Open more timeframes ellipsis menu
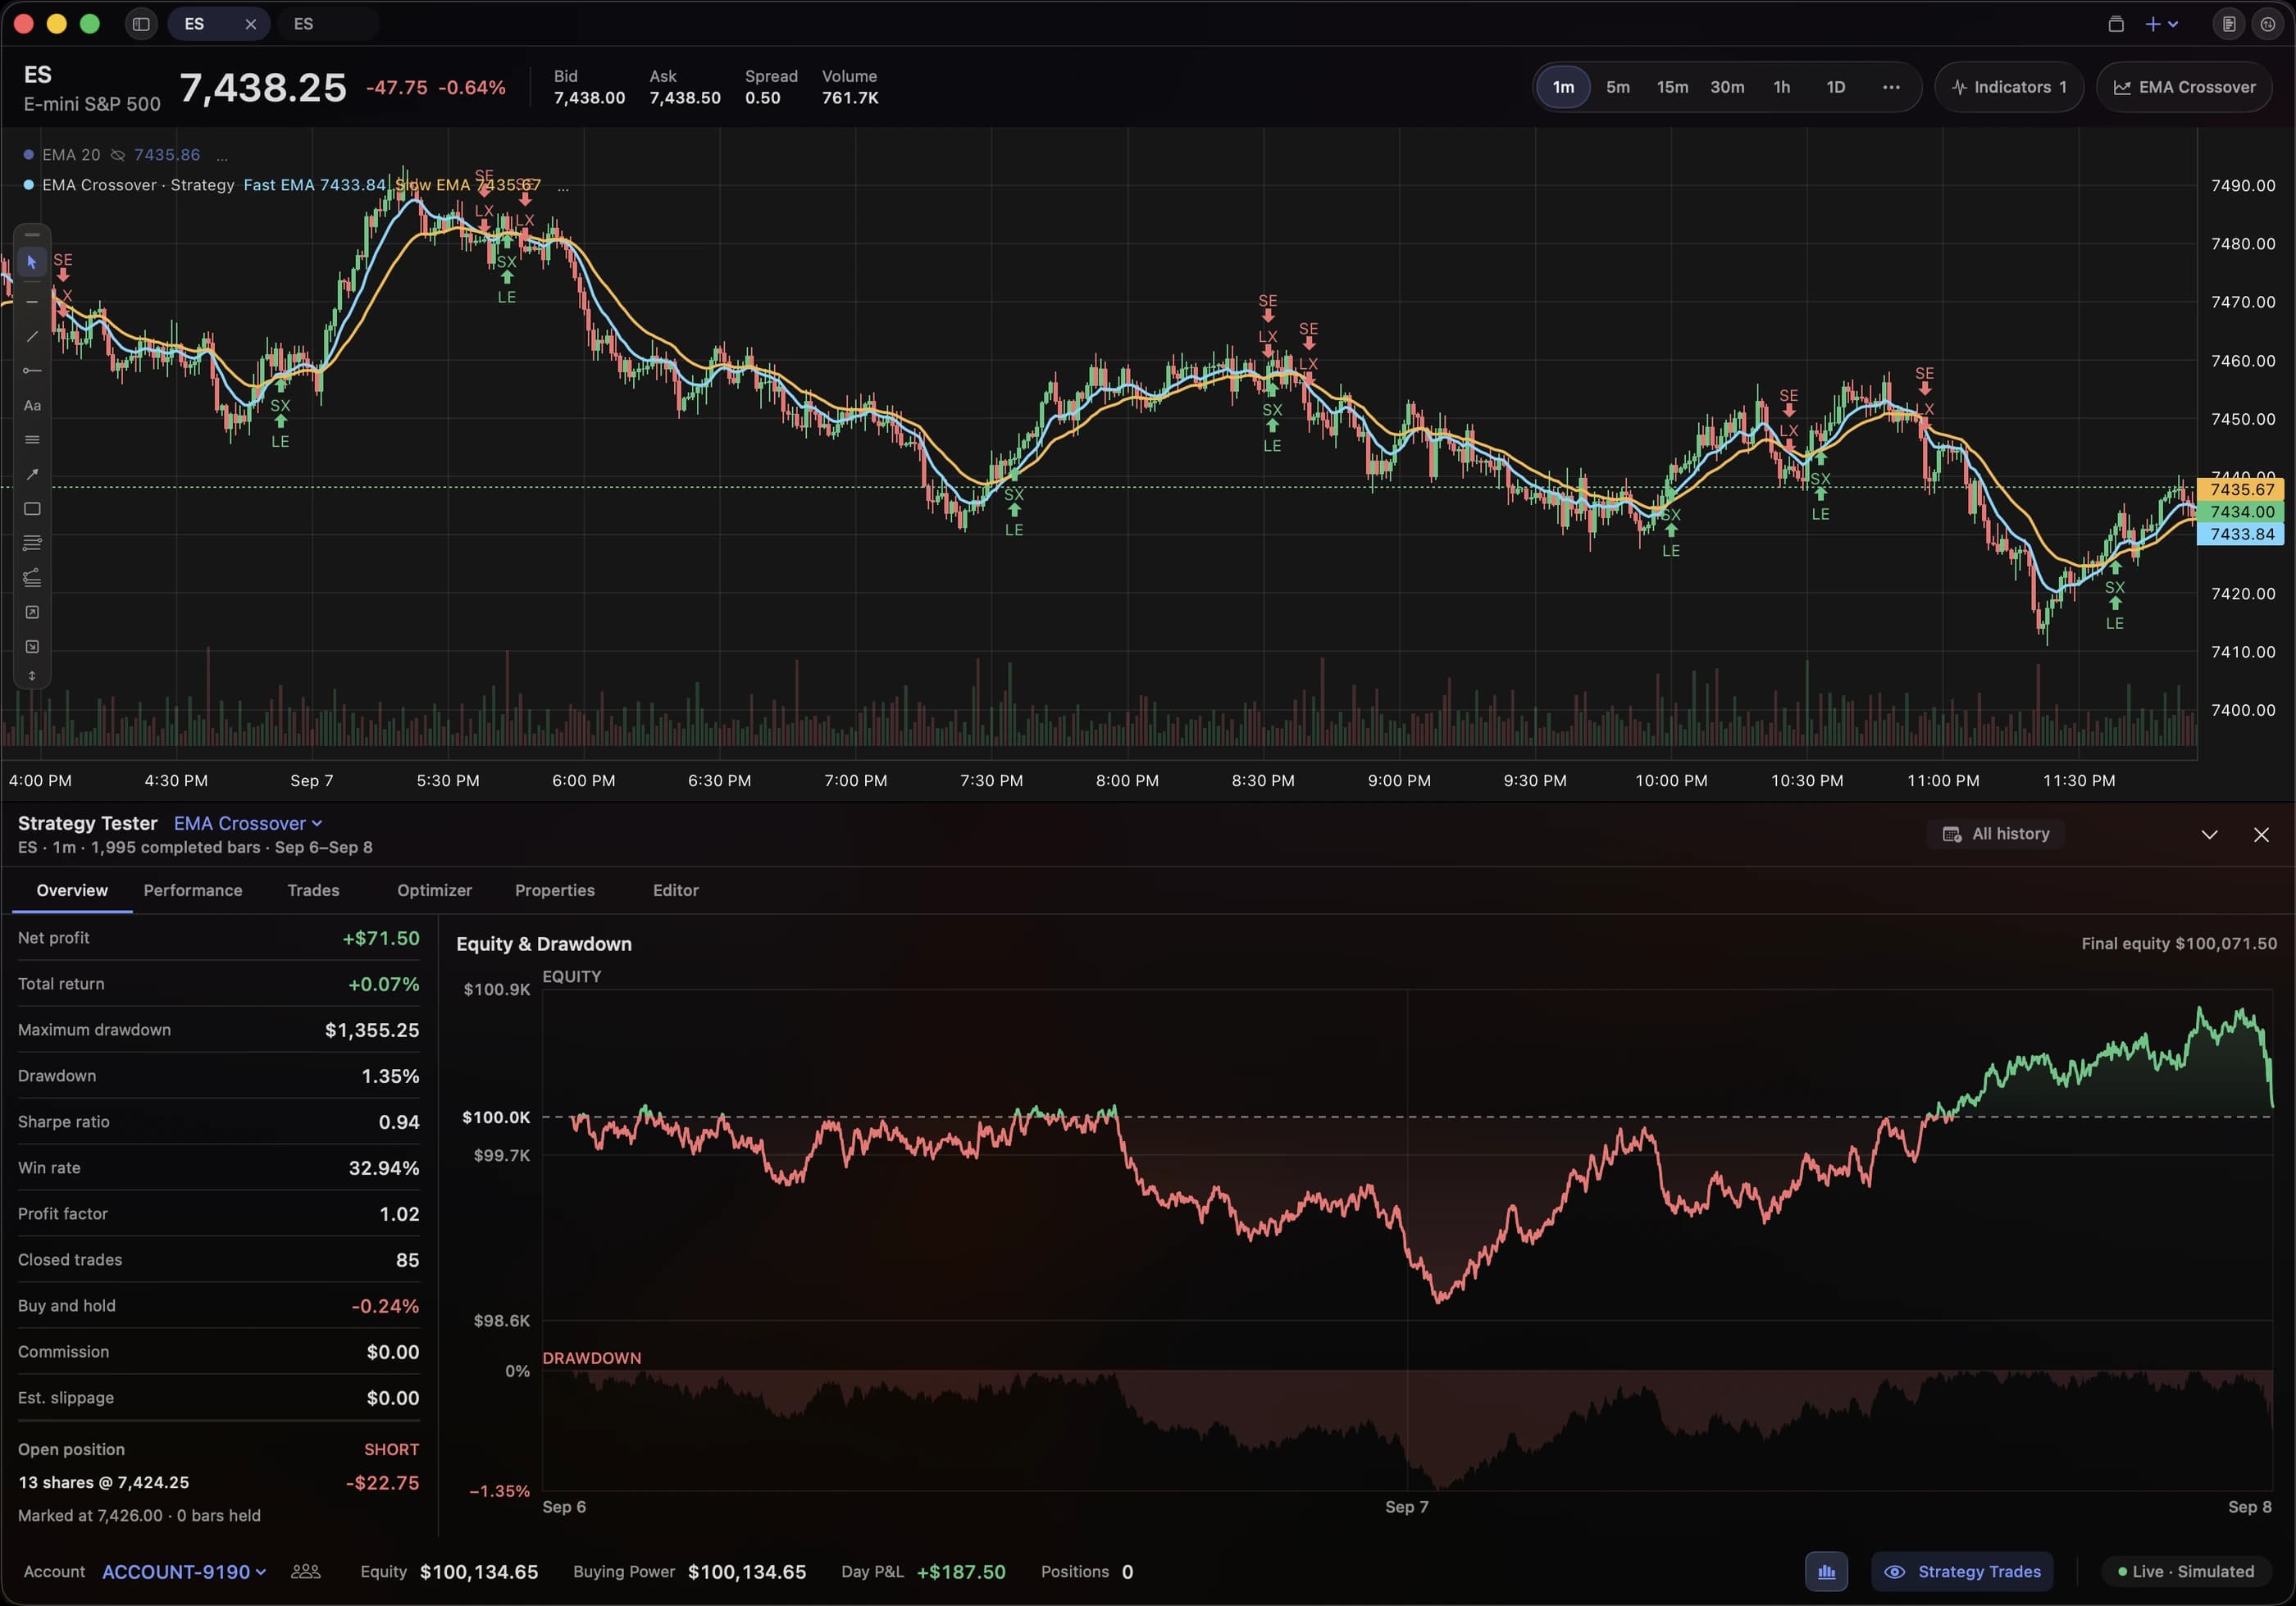 pyautogui.click(x=1891, y=87)
